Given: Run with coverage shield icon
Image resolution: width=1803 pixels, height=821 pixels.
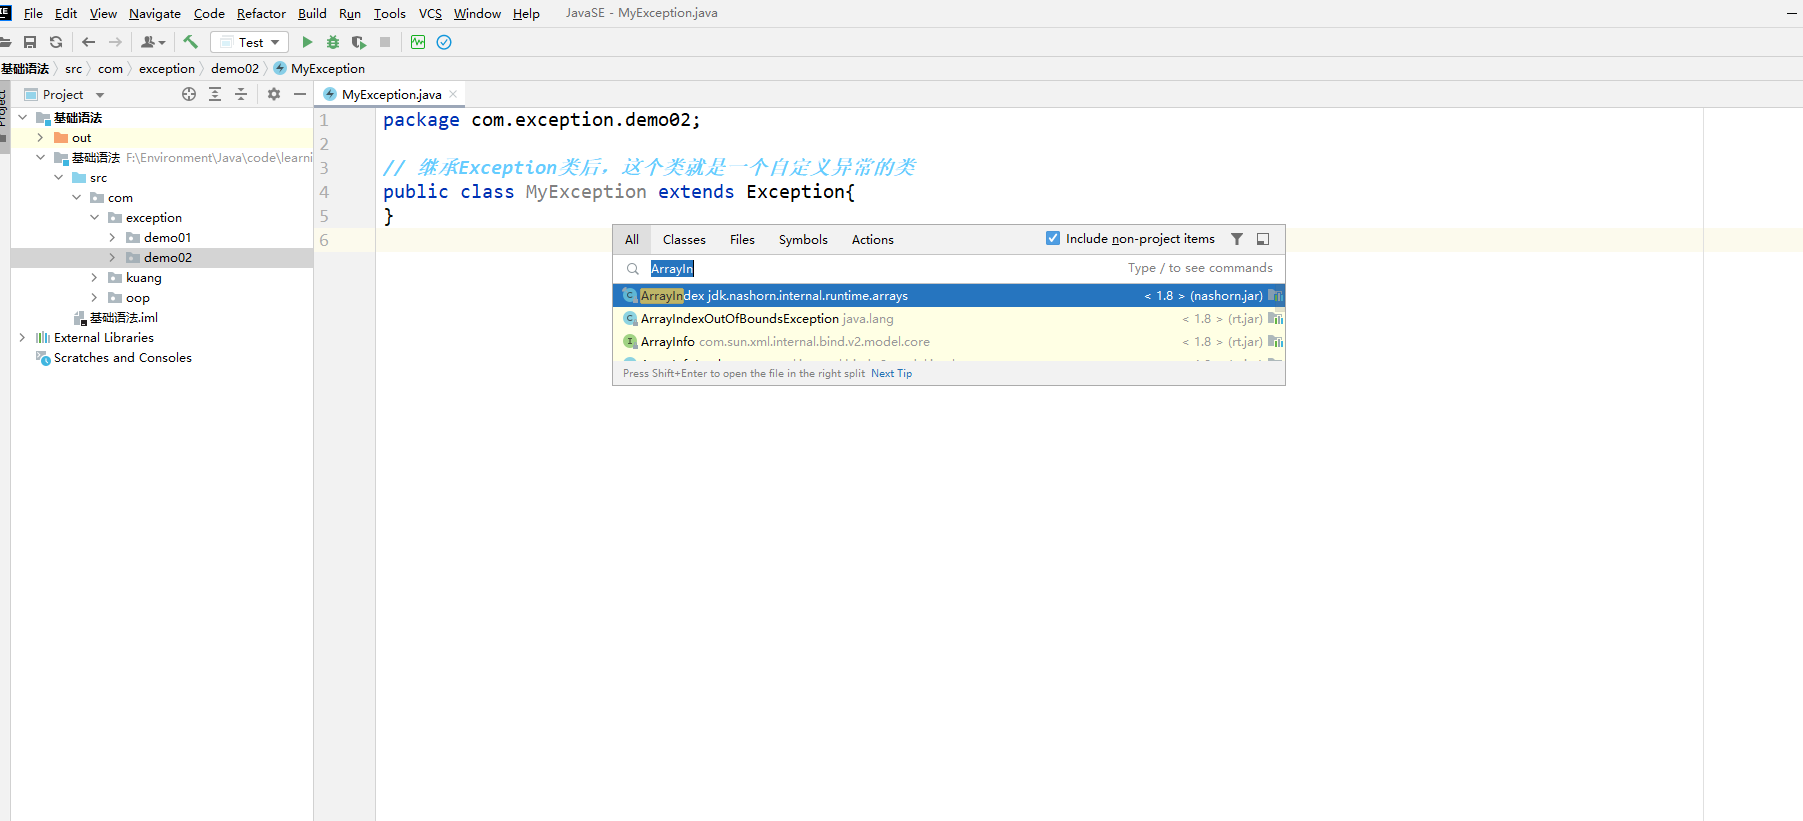Looking at the screenshot, I should [359, 42].
